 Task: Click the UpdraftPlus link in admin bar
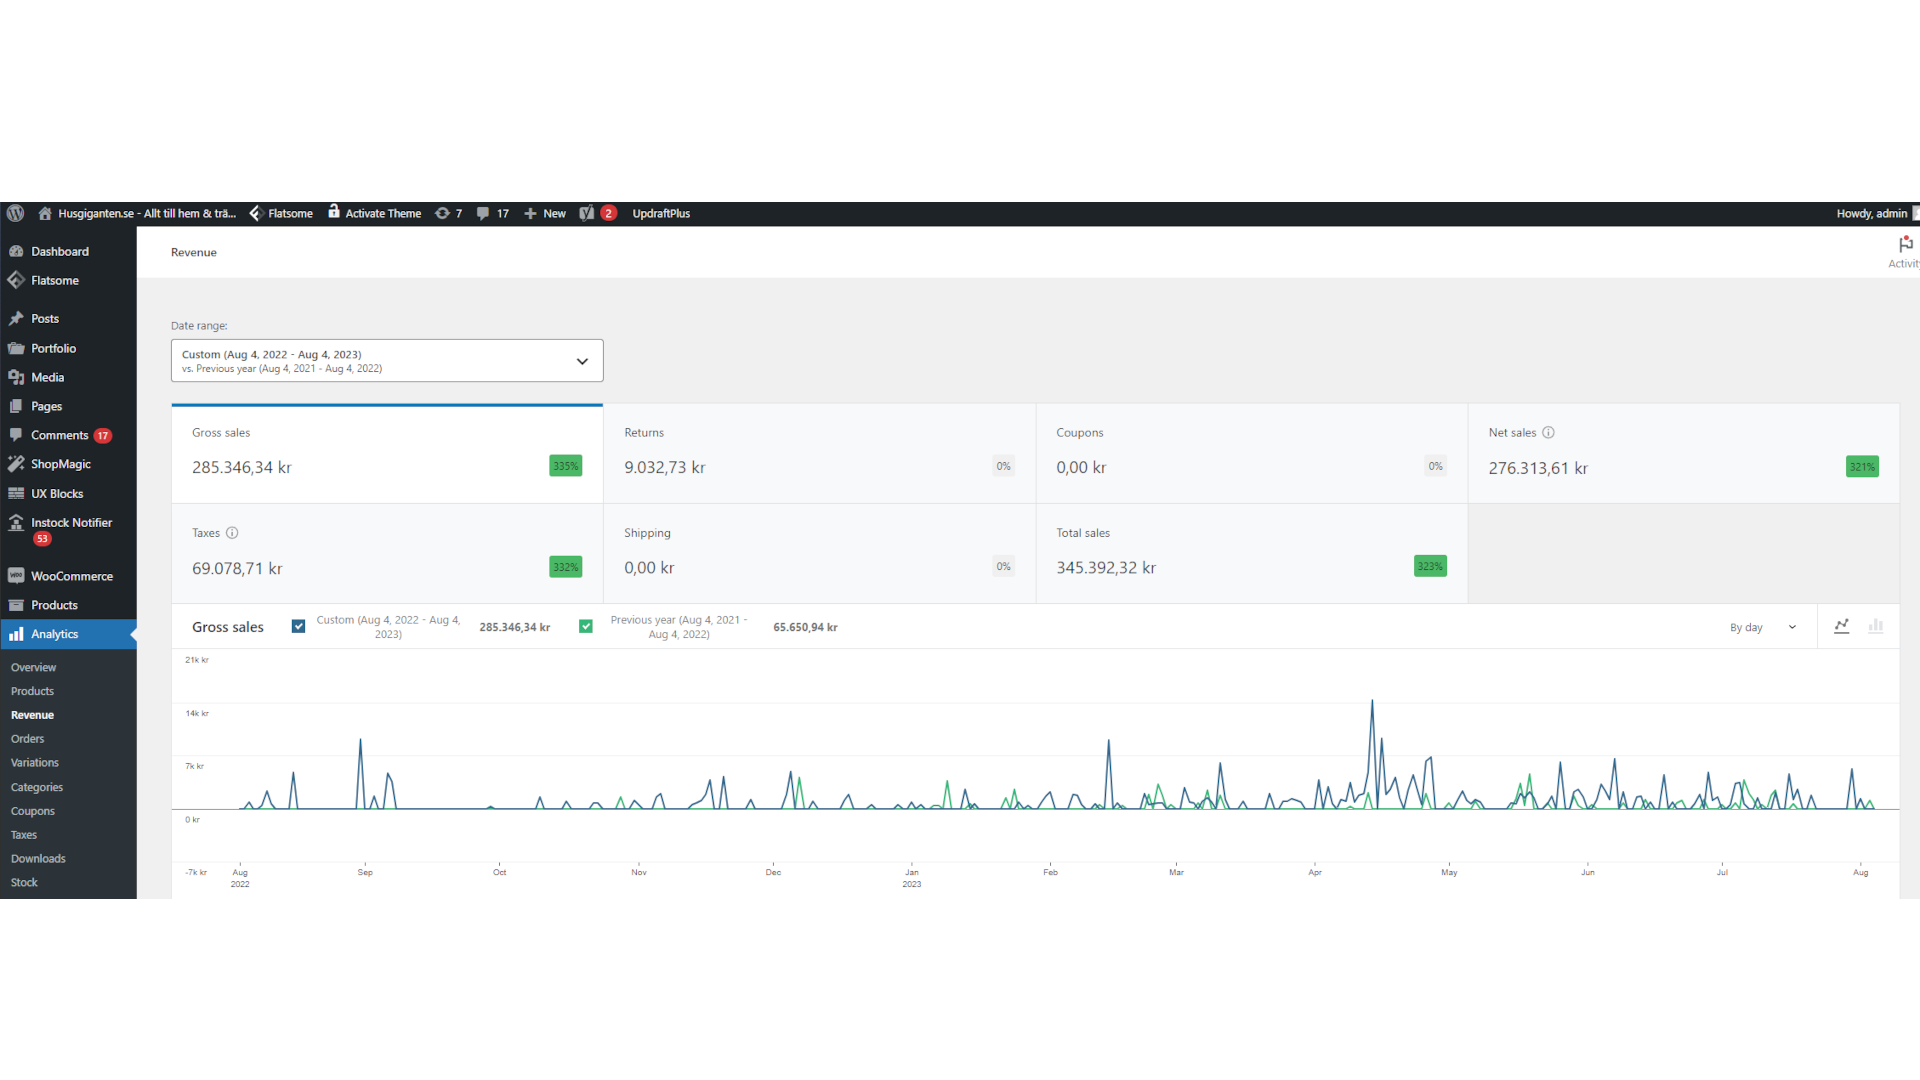pos(661,213)
